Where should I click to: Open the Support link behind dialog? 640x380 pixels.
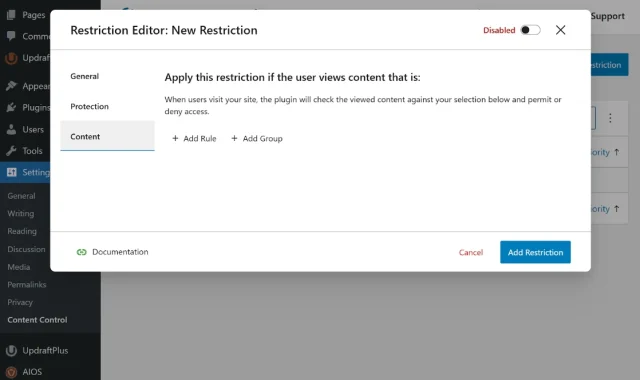click(x=607, y=16)
